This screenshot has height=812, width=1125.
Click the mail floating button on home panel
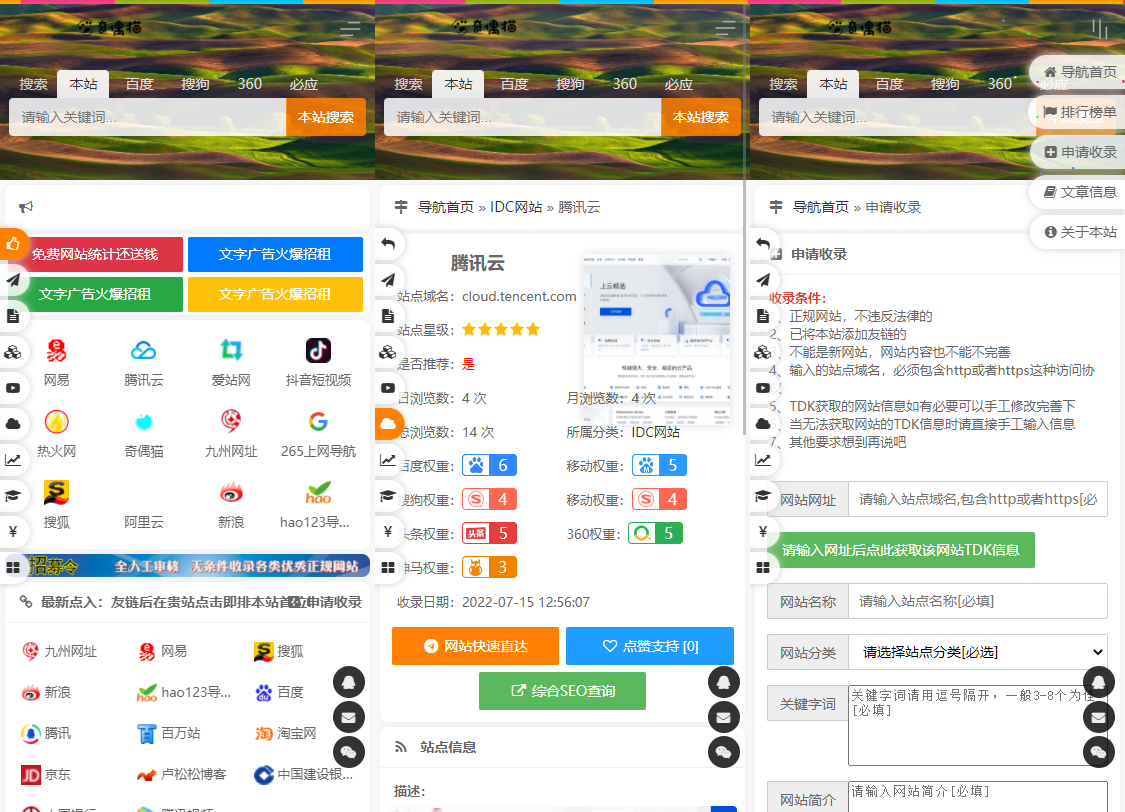click(349, 717)
